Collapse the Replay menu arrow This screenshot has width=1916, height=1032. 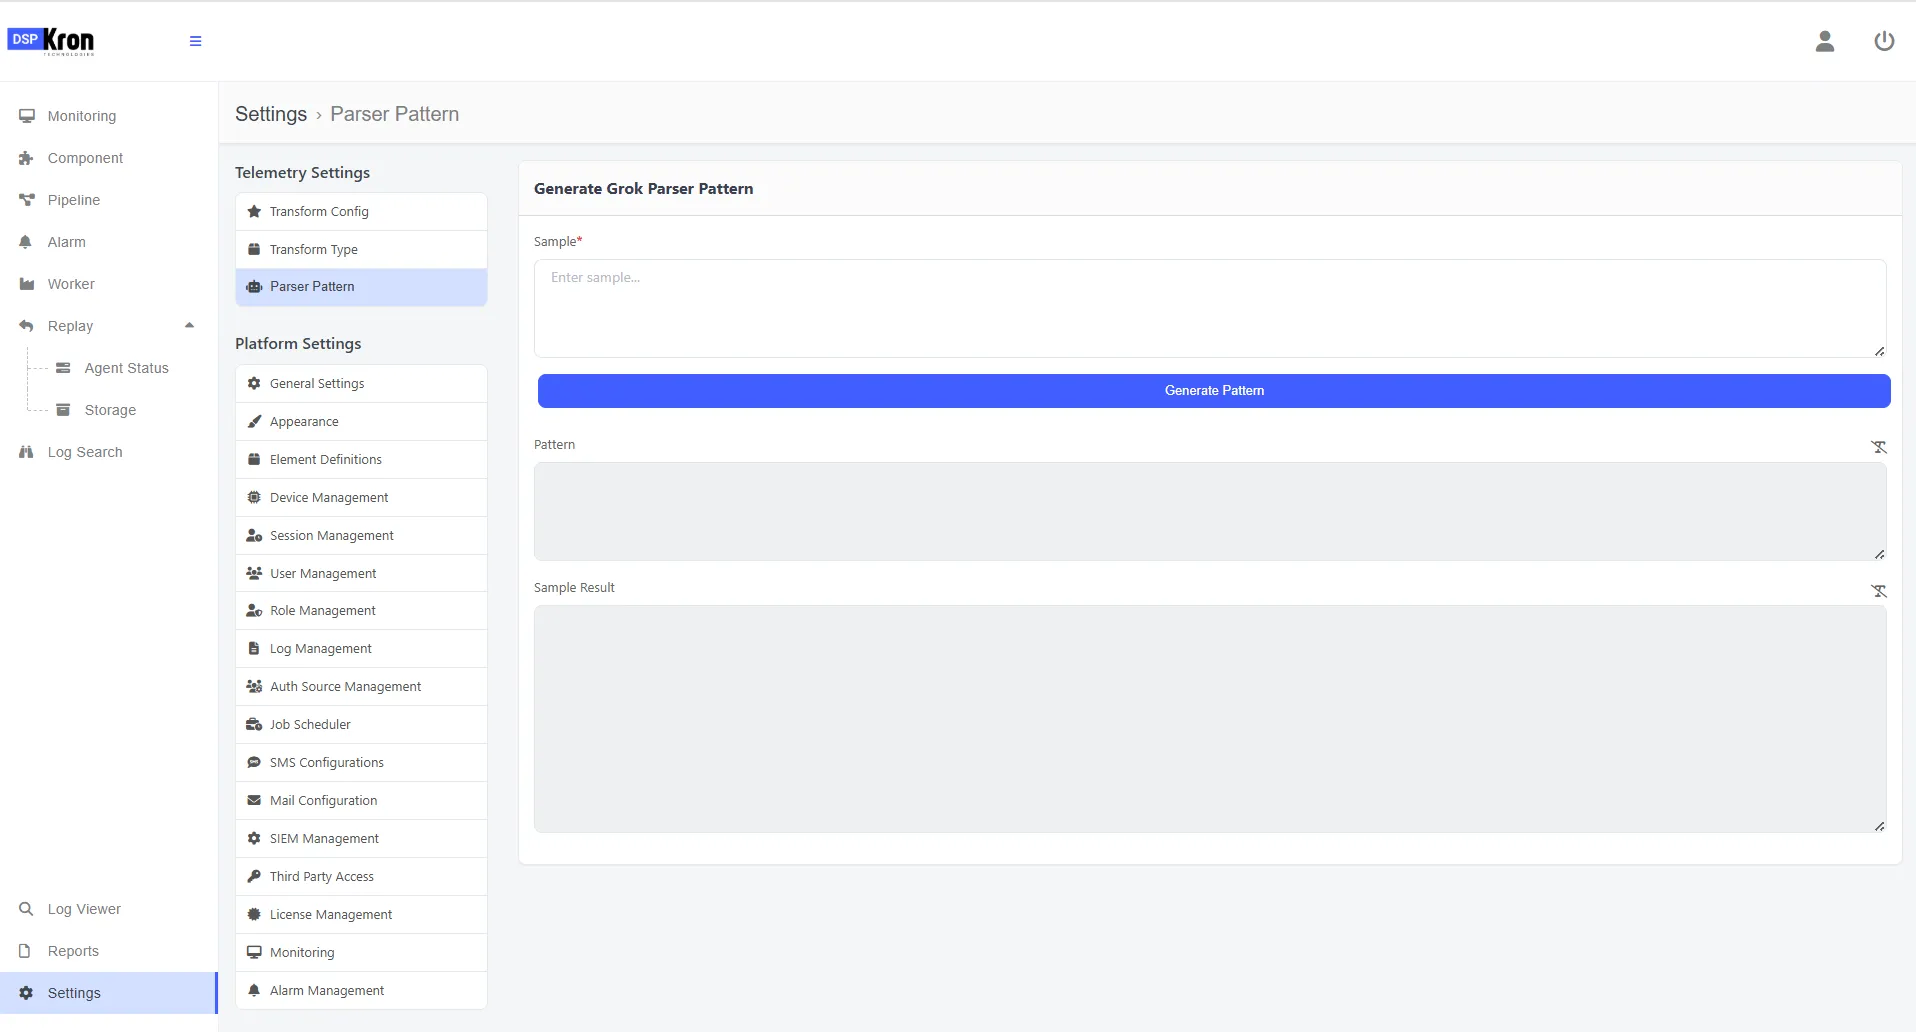[x=189, y=325]
